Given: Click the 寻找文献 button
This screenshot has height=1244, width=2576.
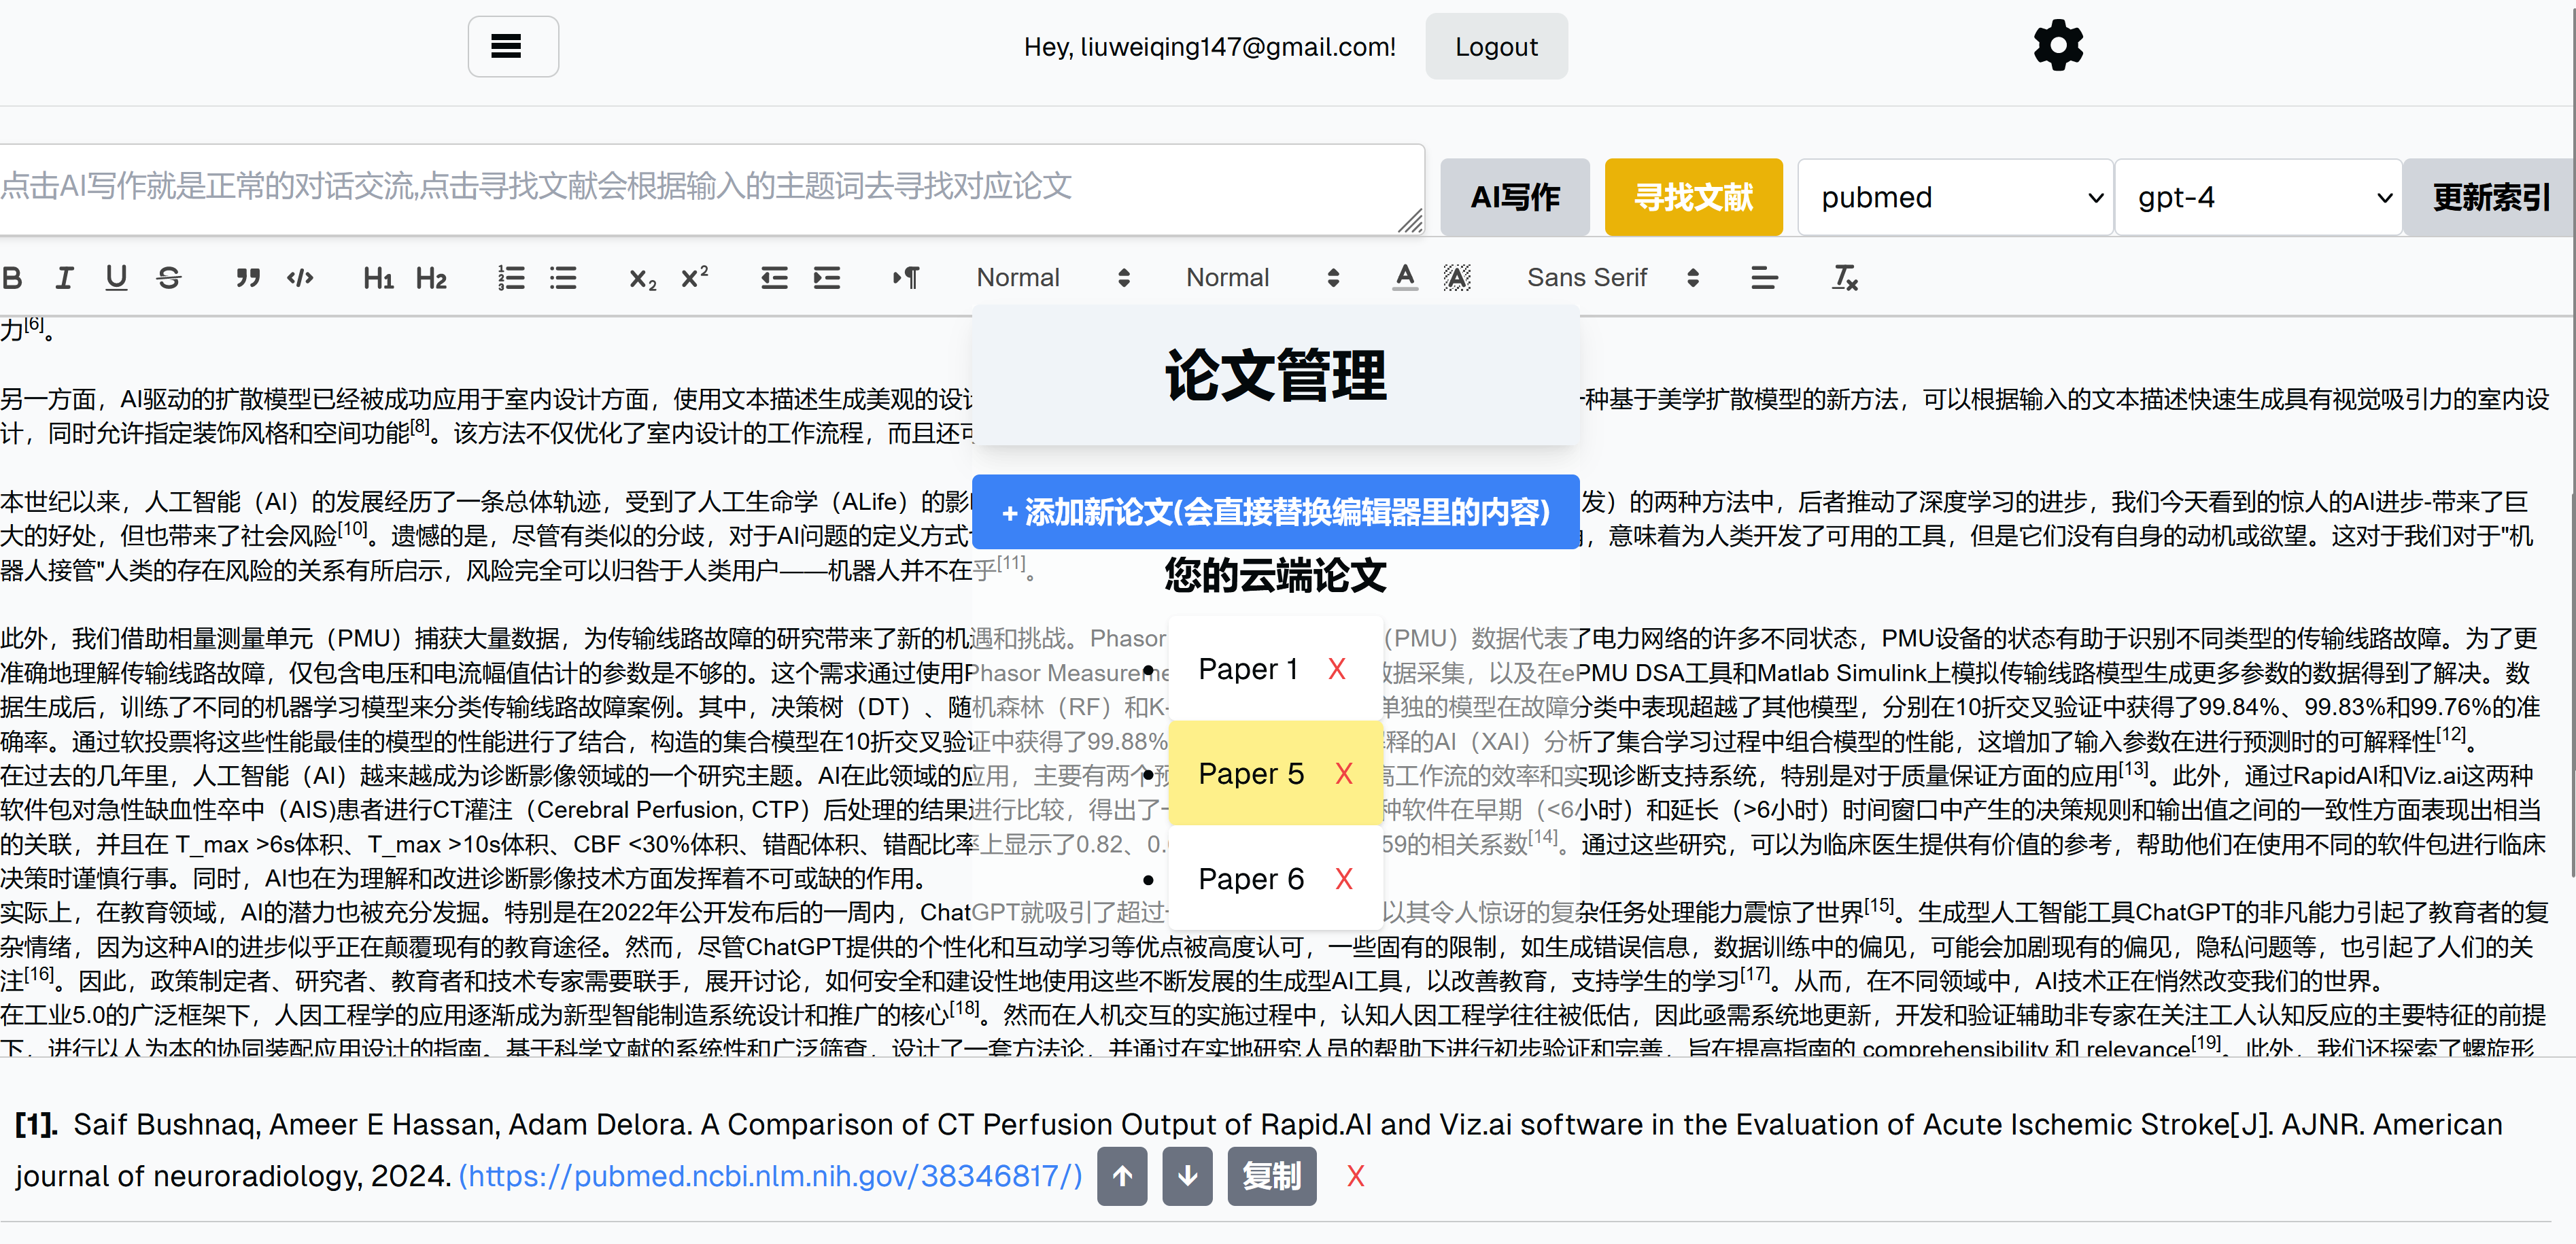Looking at the screenshot, I should click(1693, 197).
